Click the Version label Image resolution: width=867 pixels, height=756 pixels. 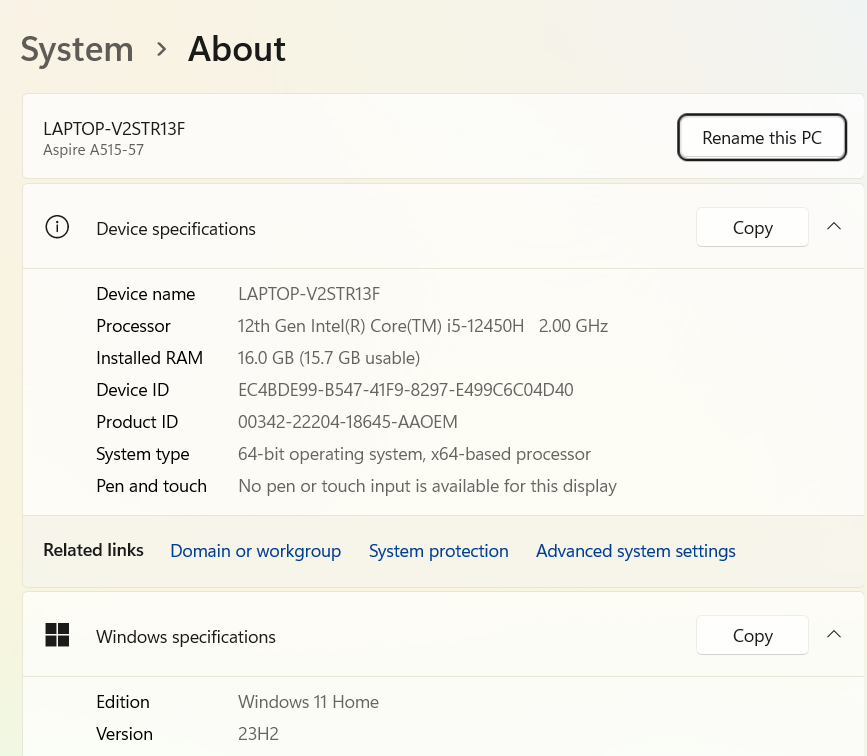[x=124, y=734]
